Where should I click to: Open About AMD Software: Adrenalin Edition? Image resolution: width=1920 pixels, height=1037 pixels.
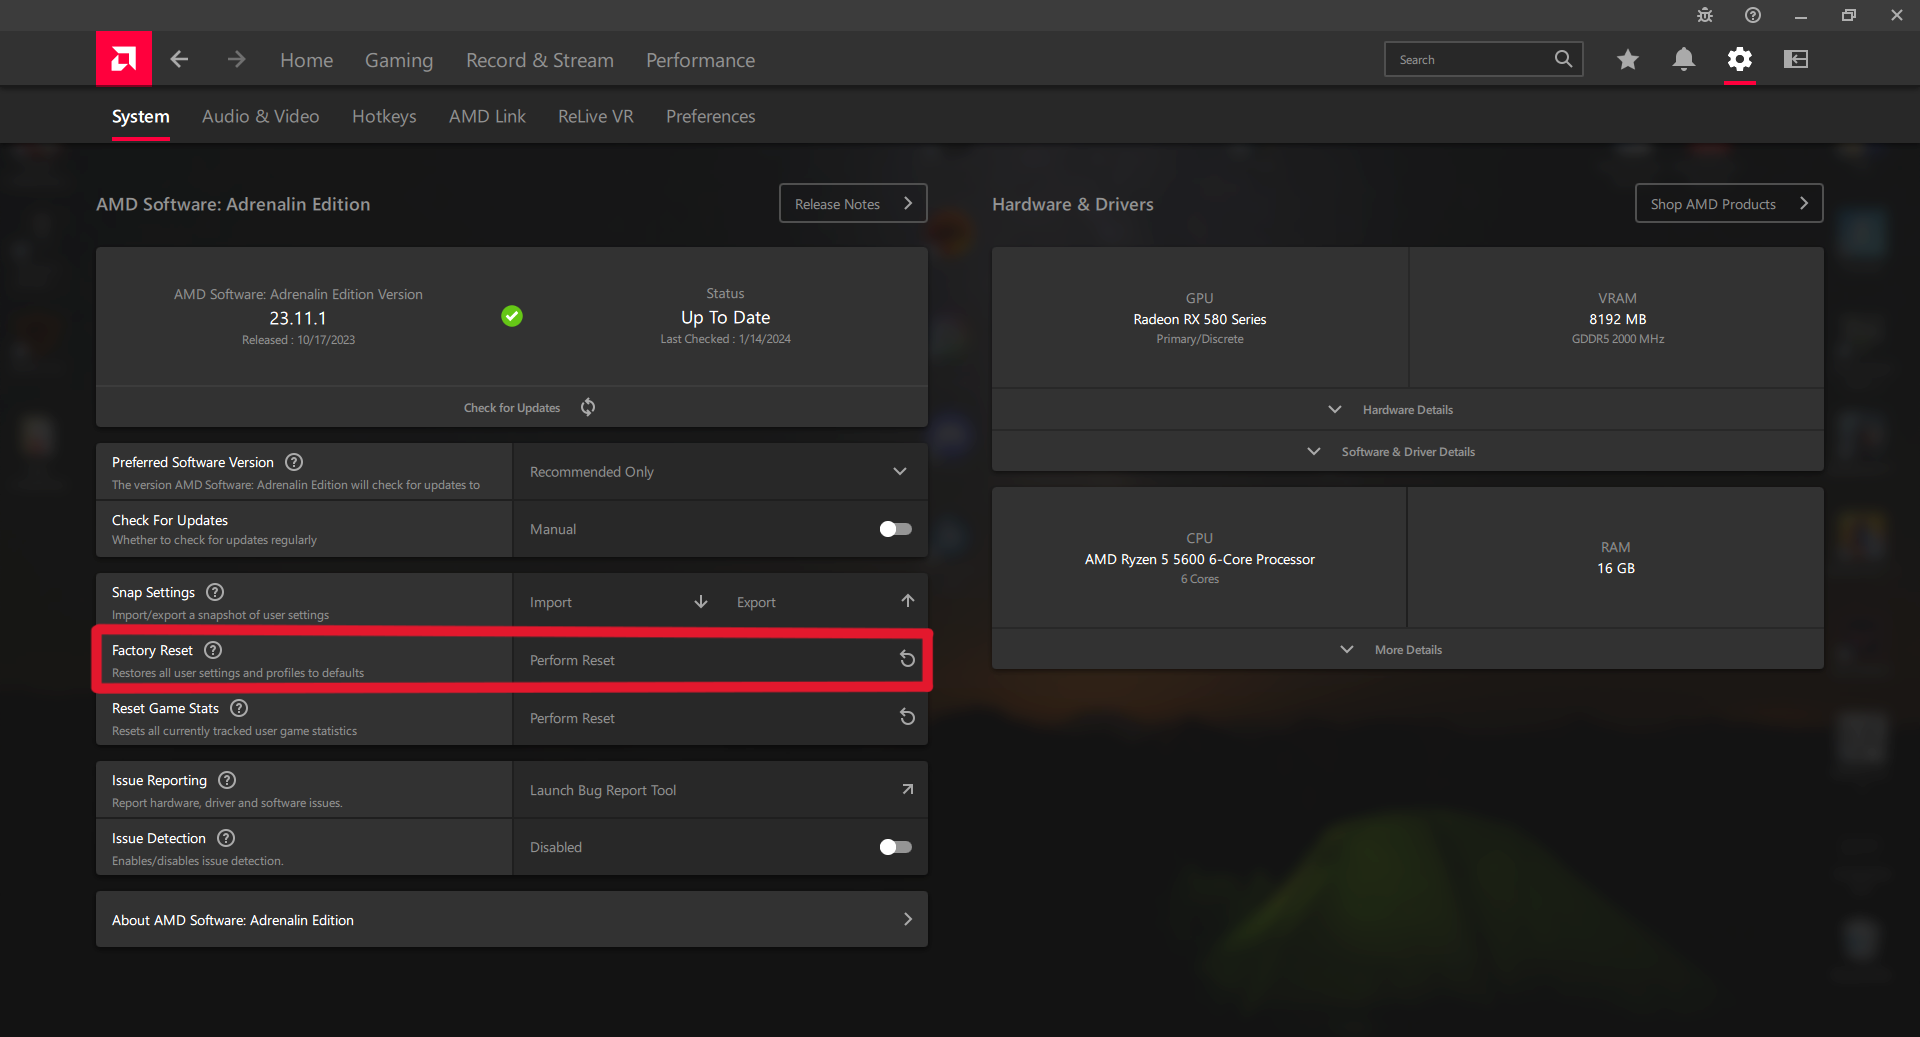(x=512, y=920)
